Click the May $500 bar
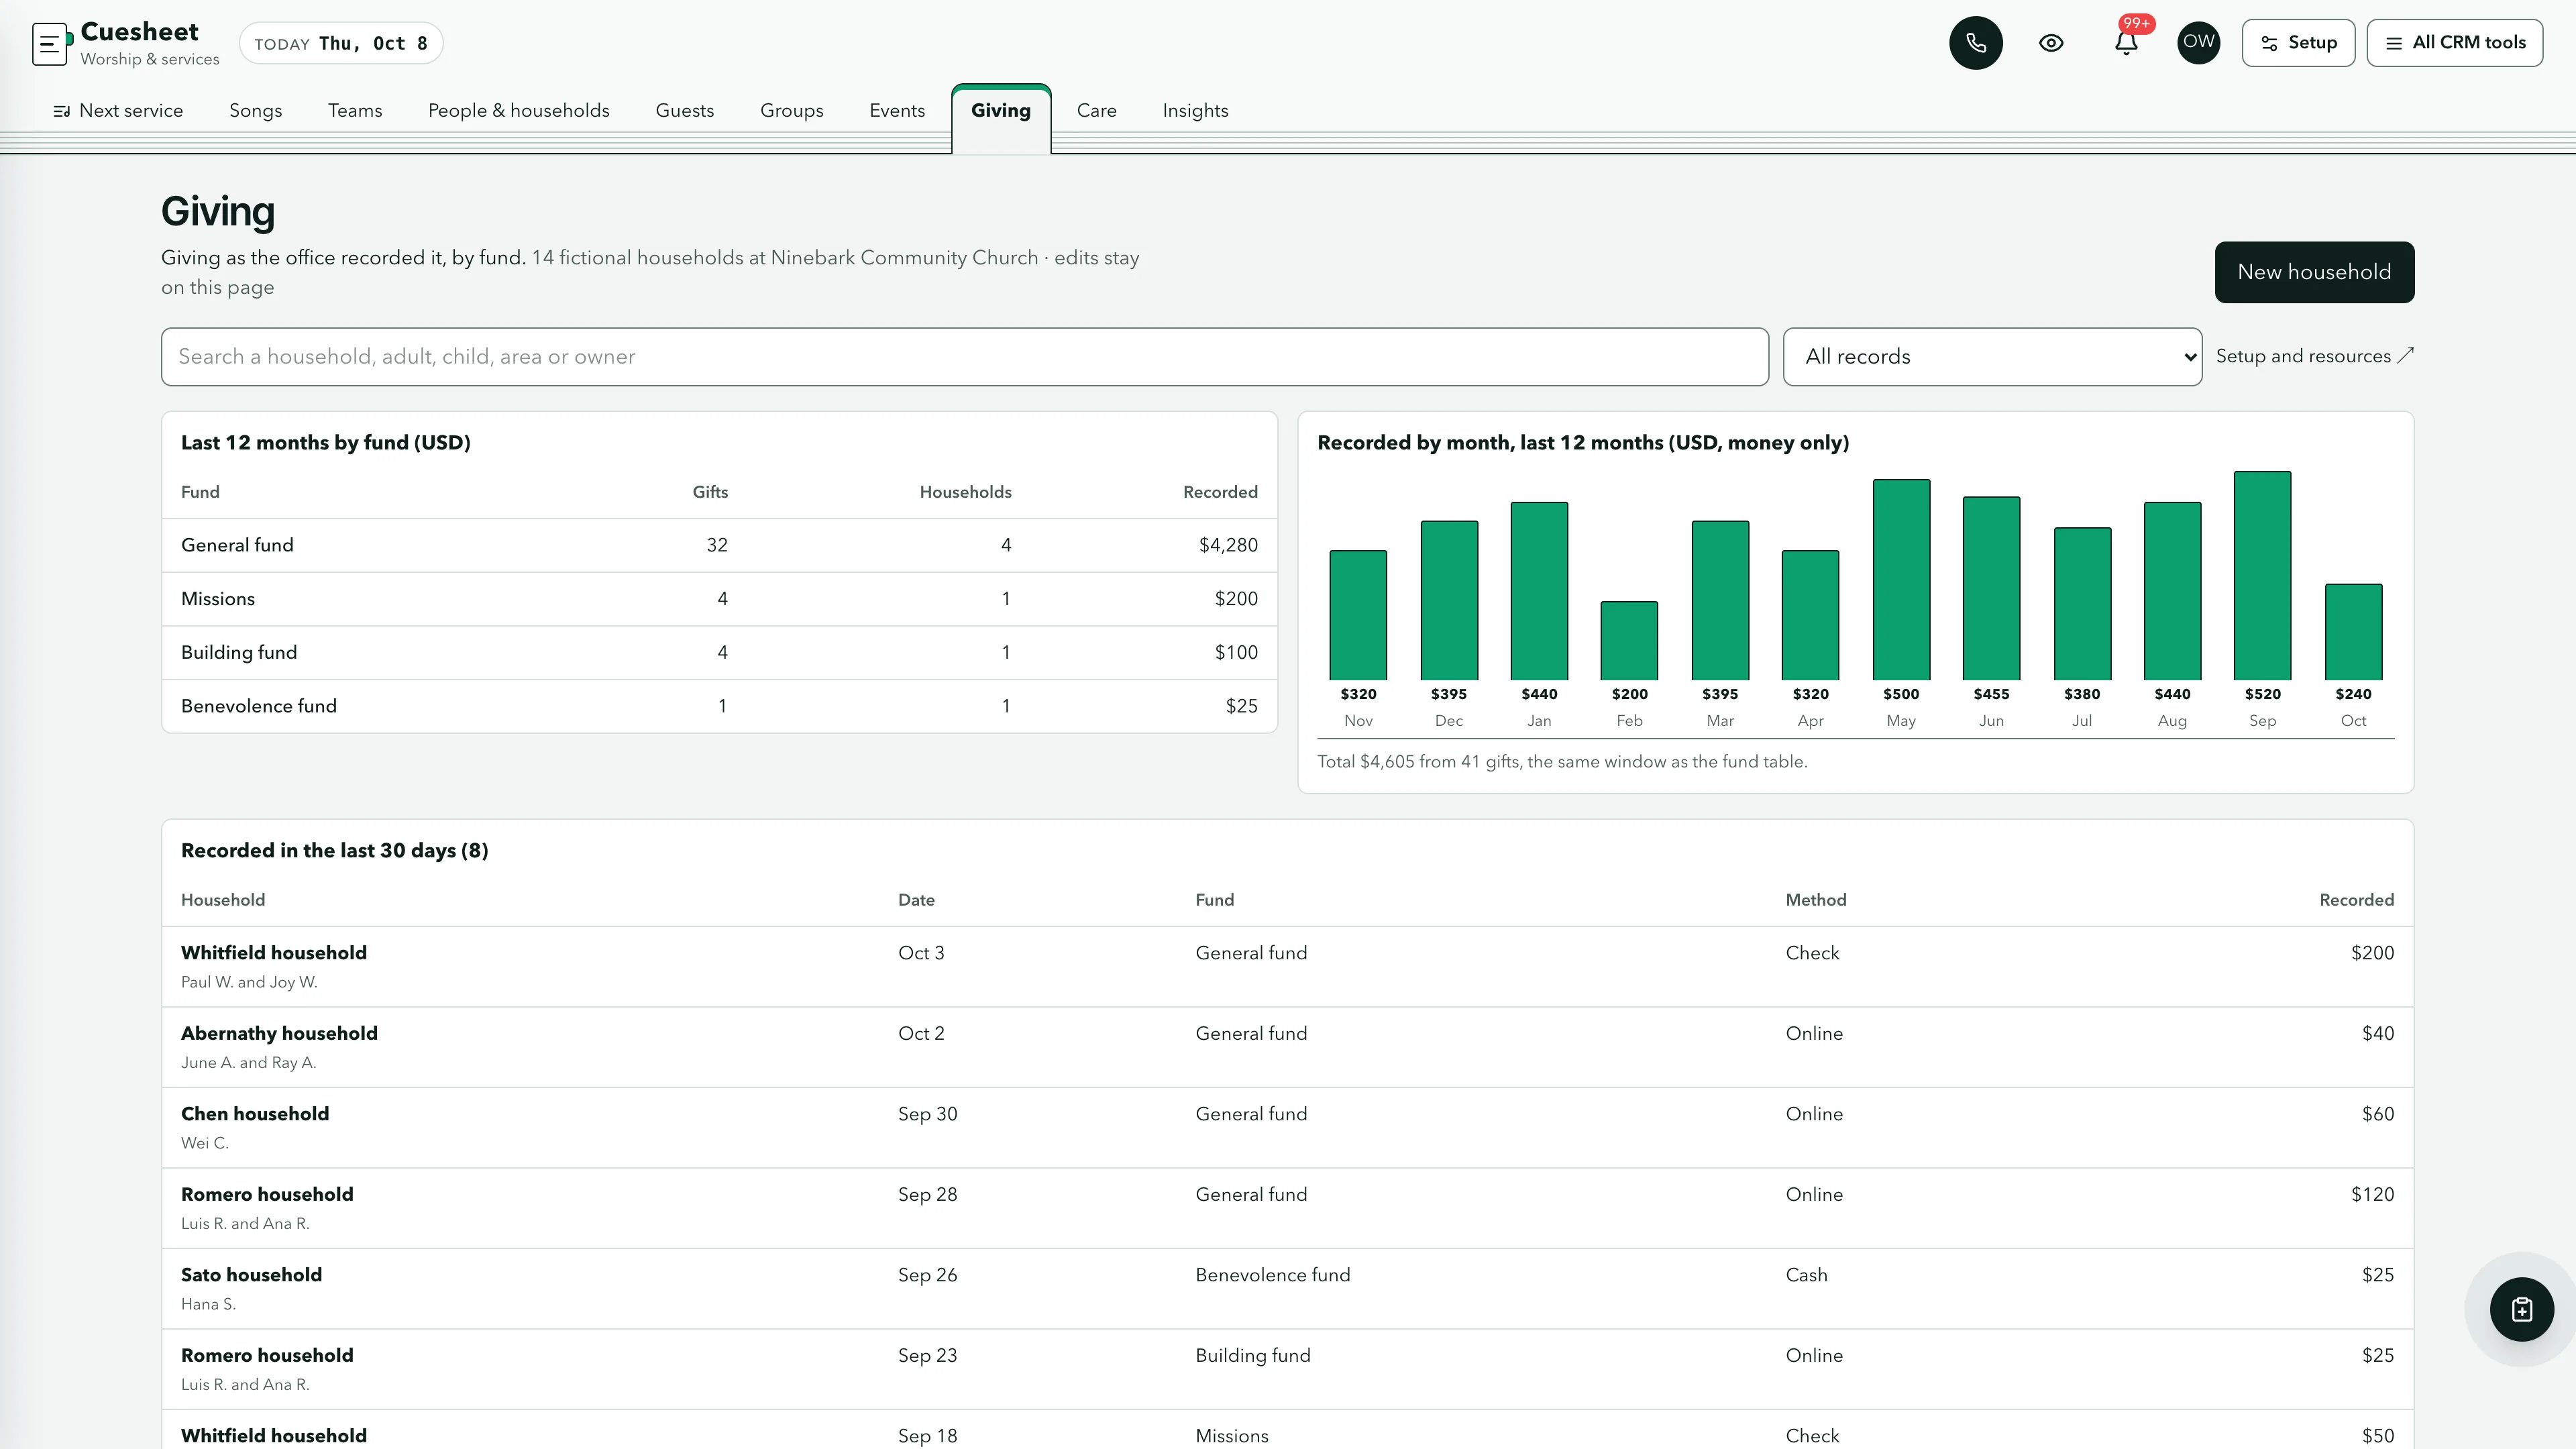Viewport: 2576px width, 1449px height. tap(1901, 580)
